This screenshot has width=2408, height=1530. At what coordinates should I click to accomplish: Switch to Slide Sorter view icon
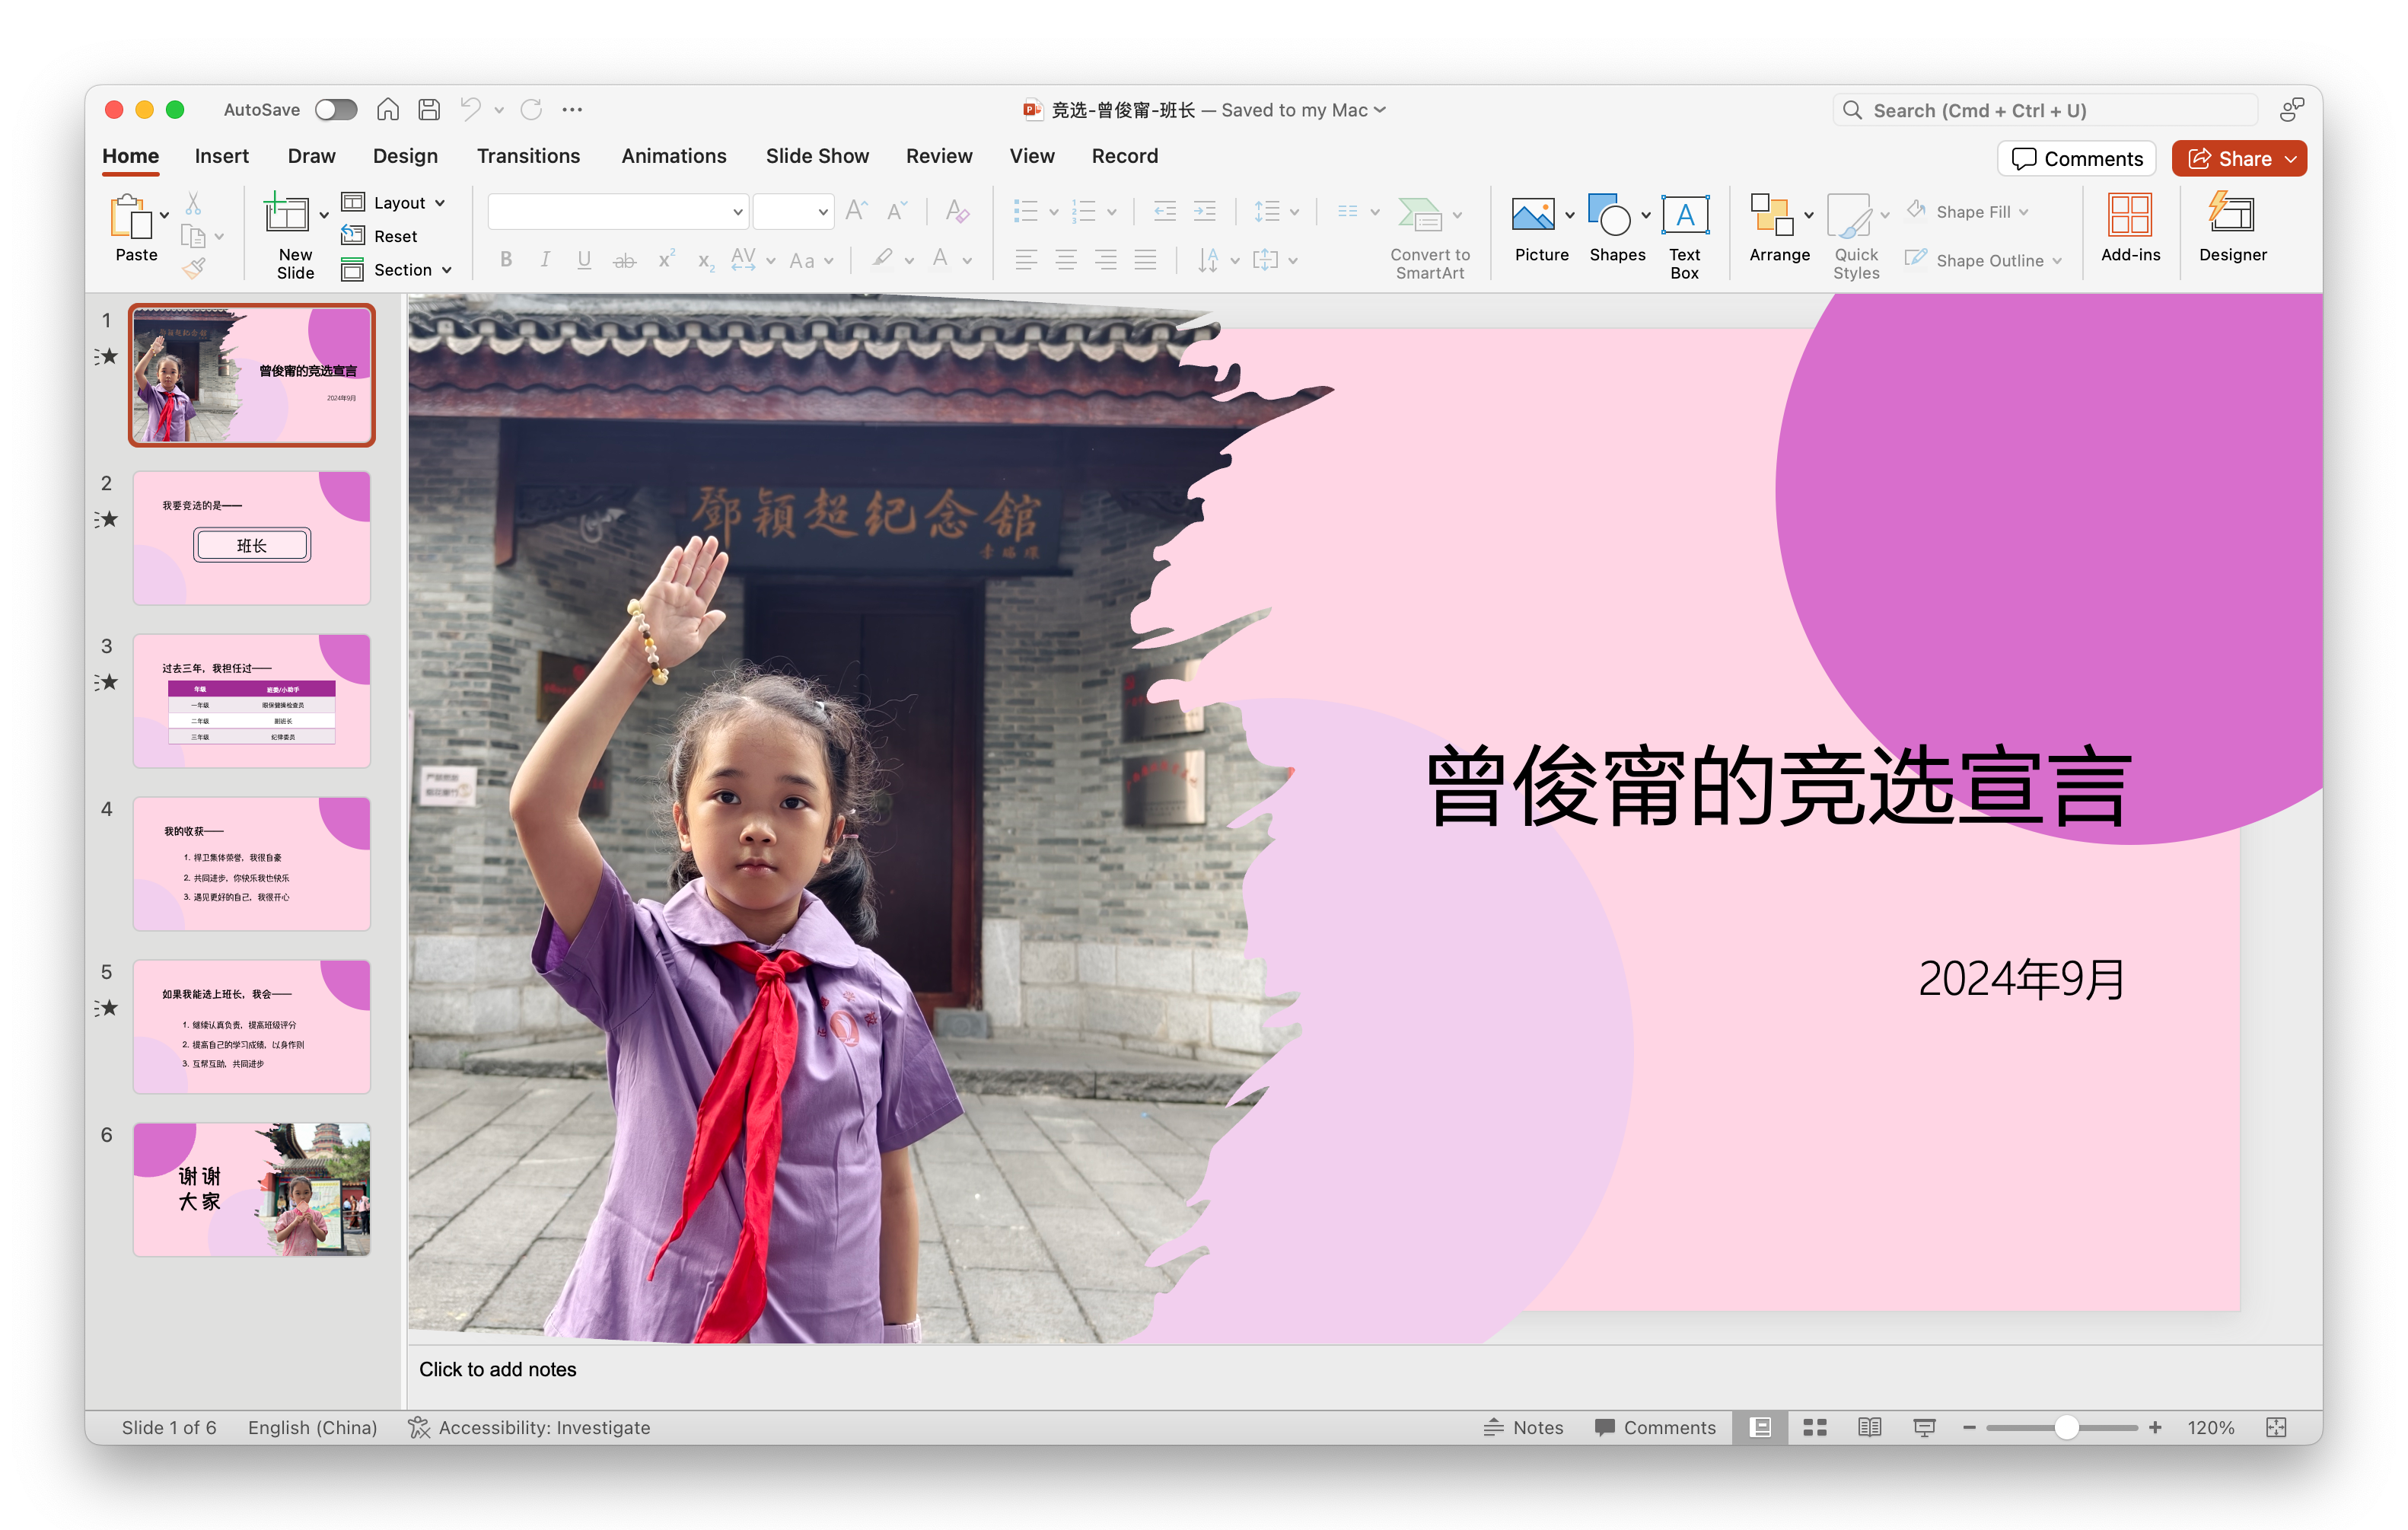pyautogui.click(x=1814, y=1427)
